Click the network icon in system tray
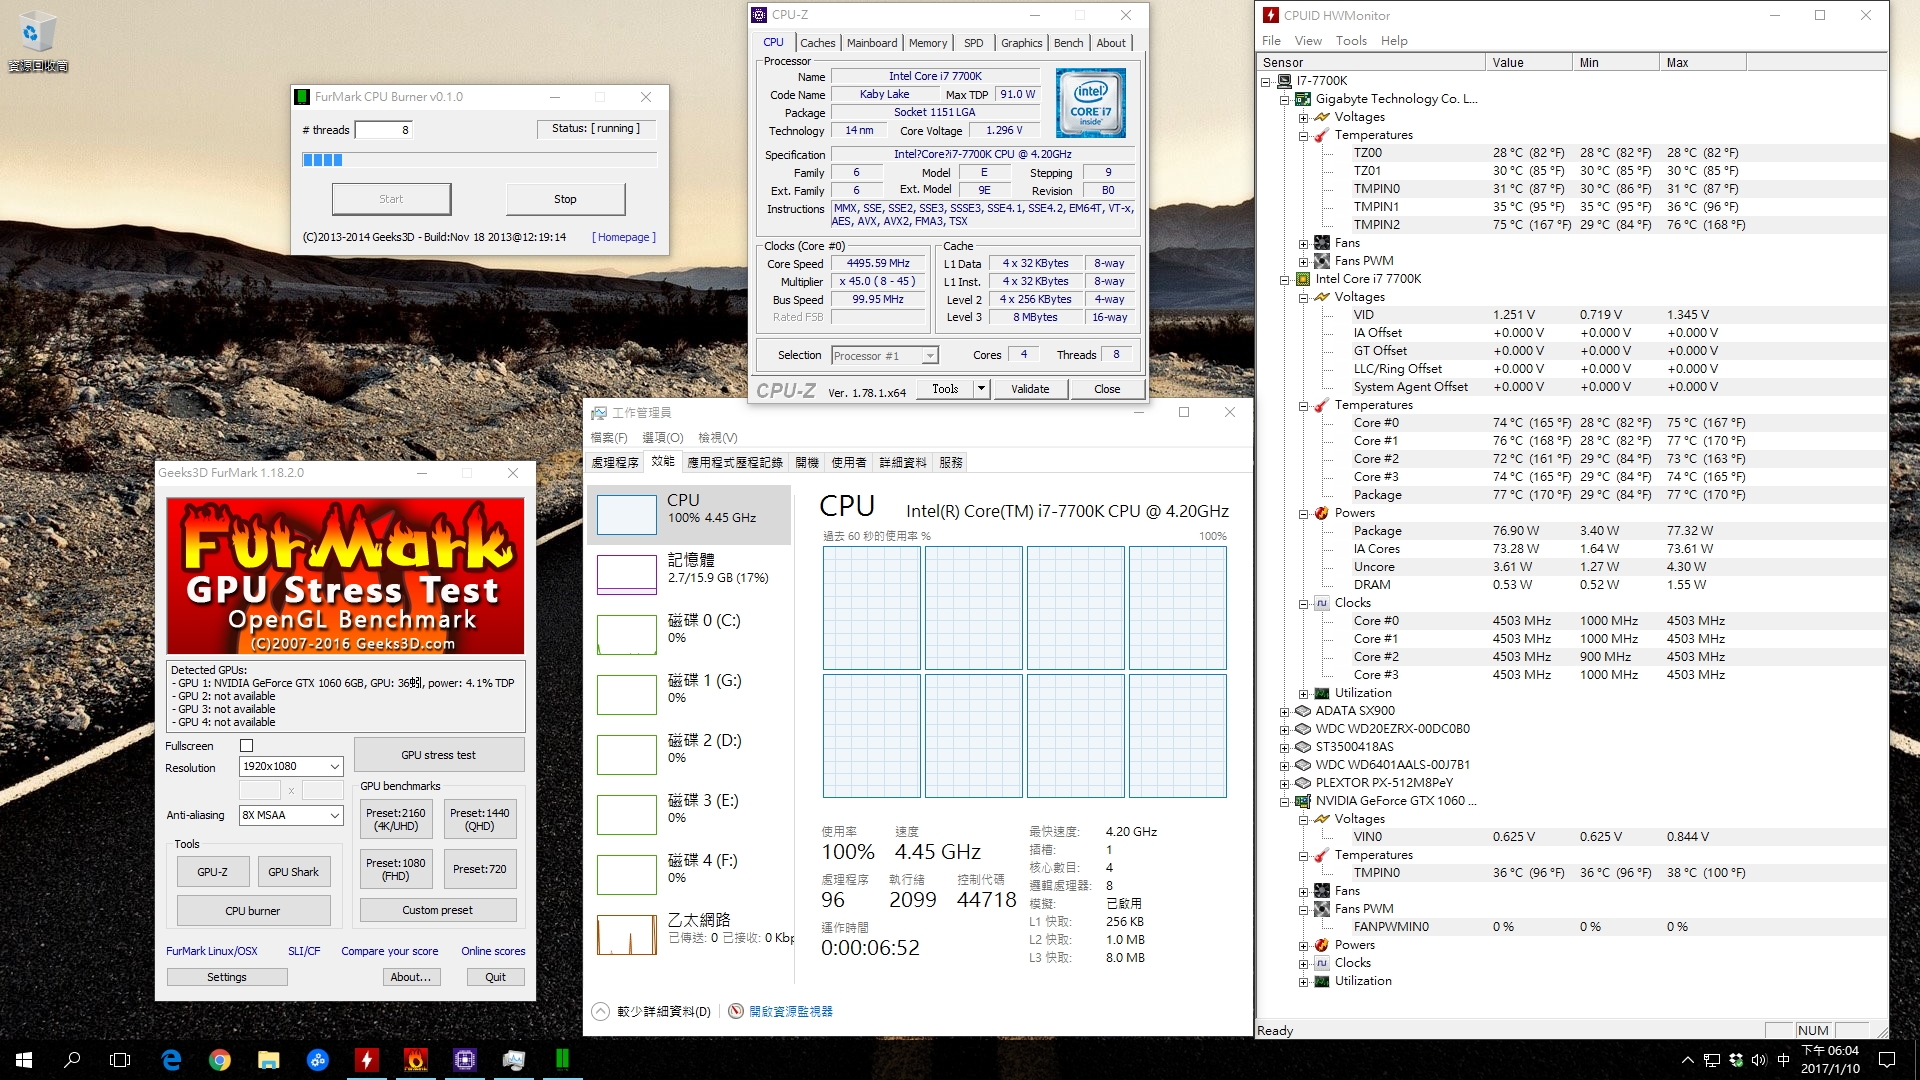 [1712, 1060]
